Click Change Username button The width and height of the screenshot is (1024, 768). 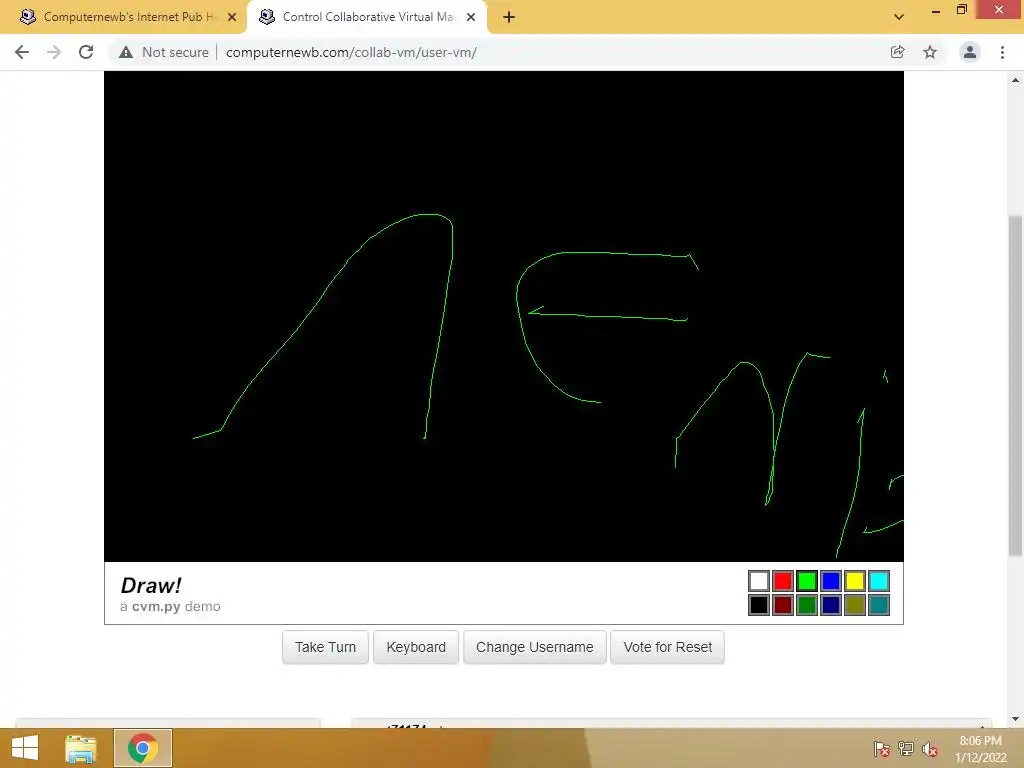535,647
